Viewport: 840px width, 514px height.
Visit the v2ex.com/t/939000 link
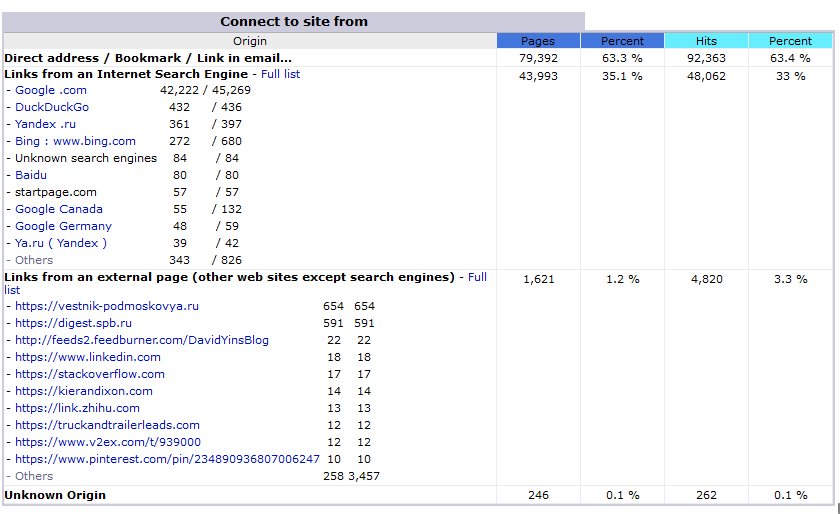(x=108, y=442)
